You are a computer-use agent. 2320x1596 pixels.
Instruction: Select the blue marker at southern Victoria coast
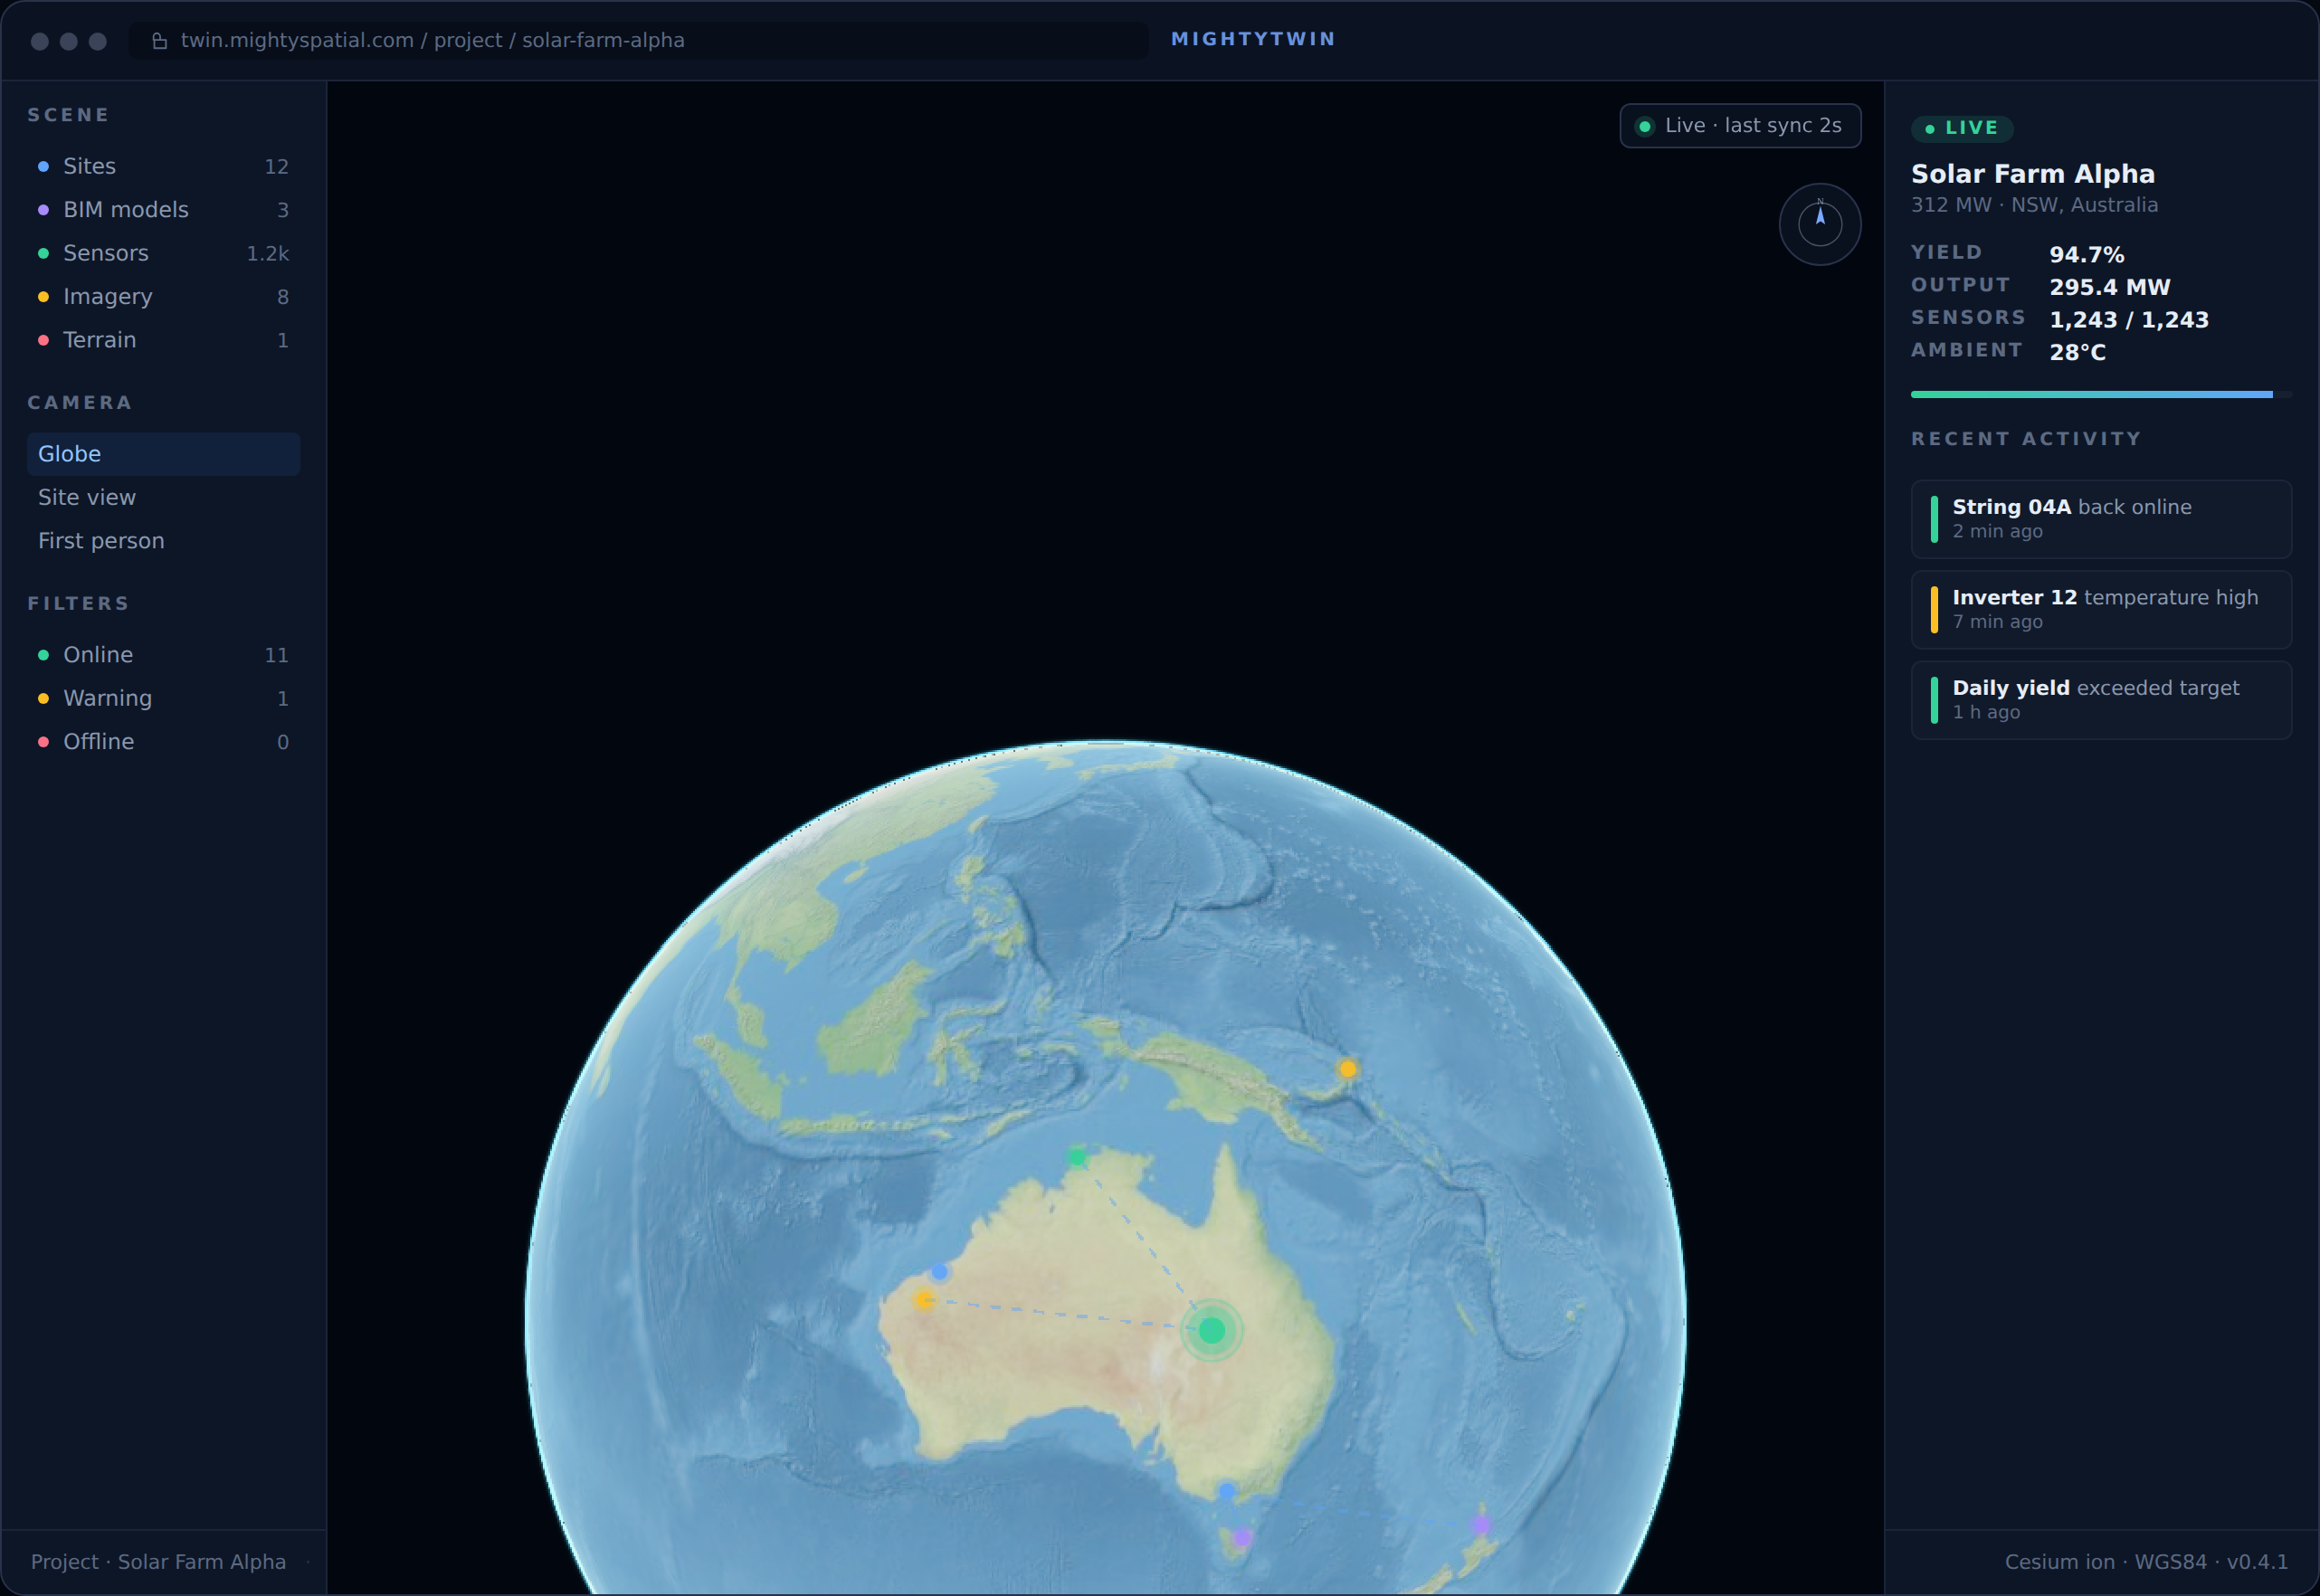(x=1227, y=1491)
